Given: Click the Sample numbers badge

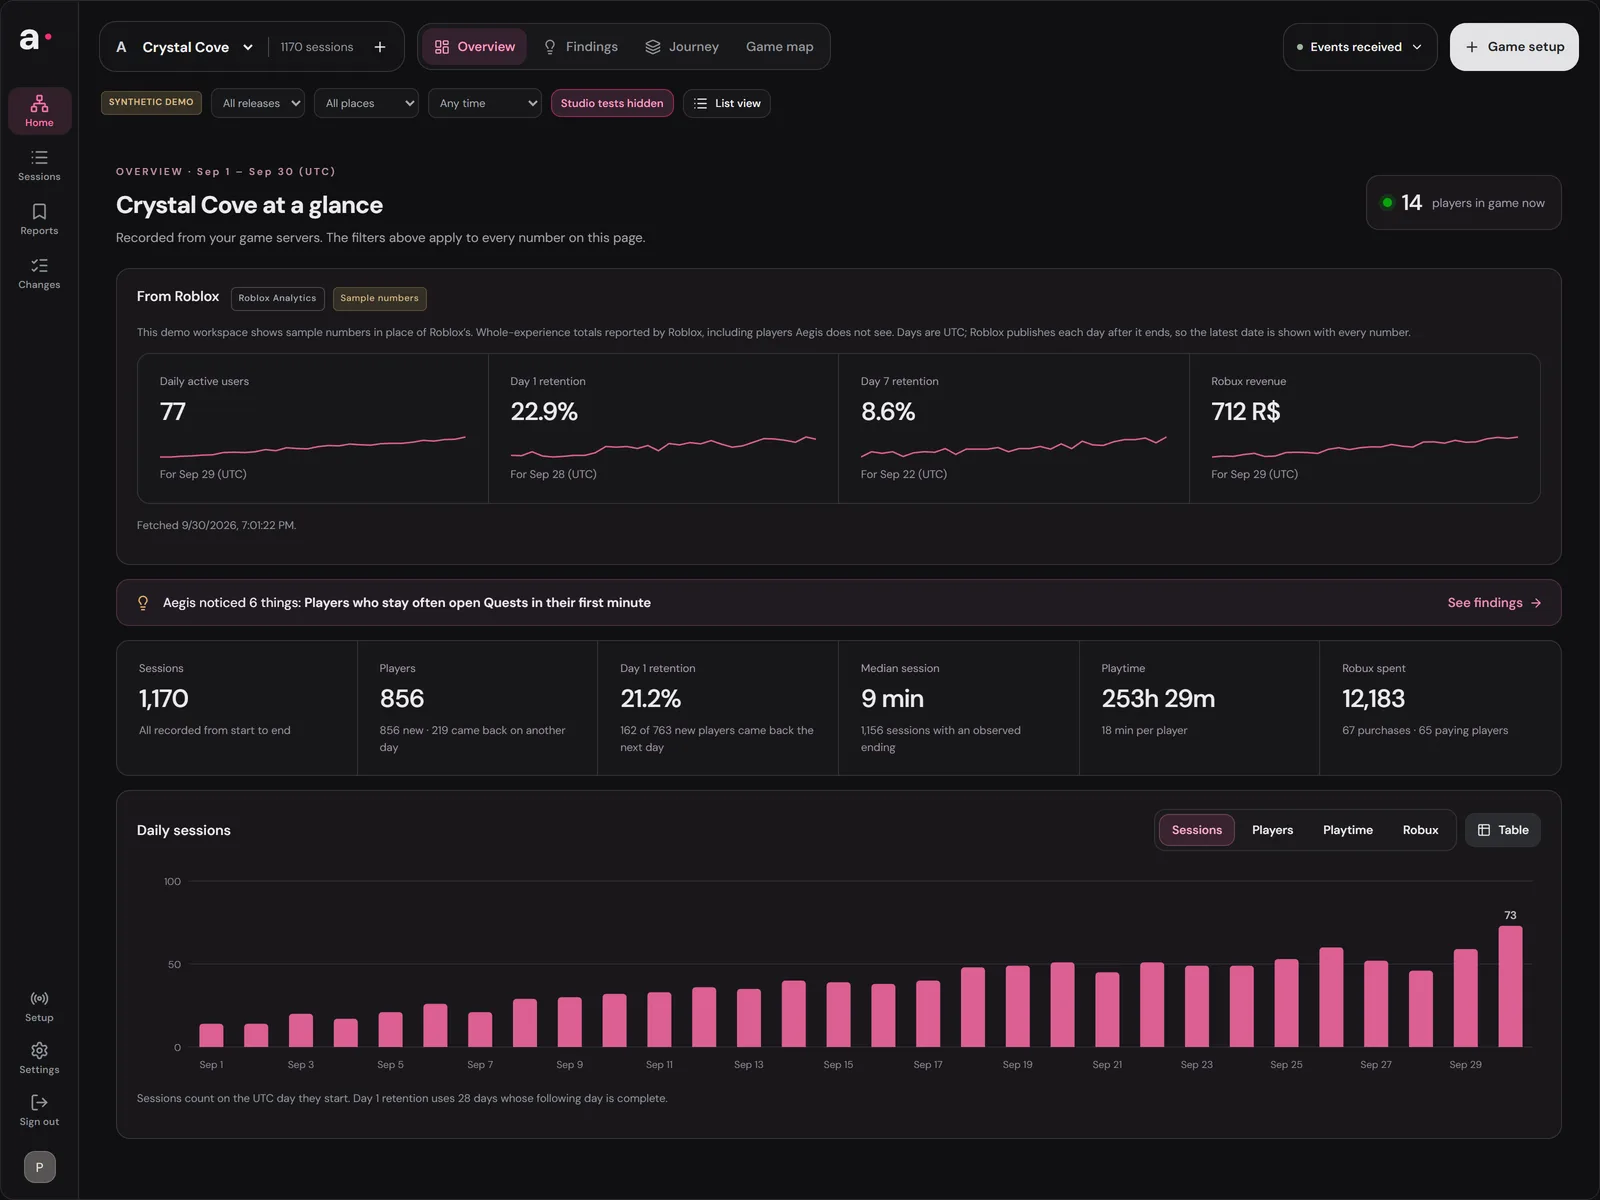Looking at the screenshot, I should click(379, 298).
